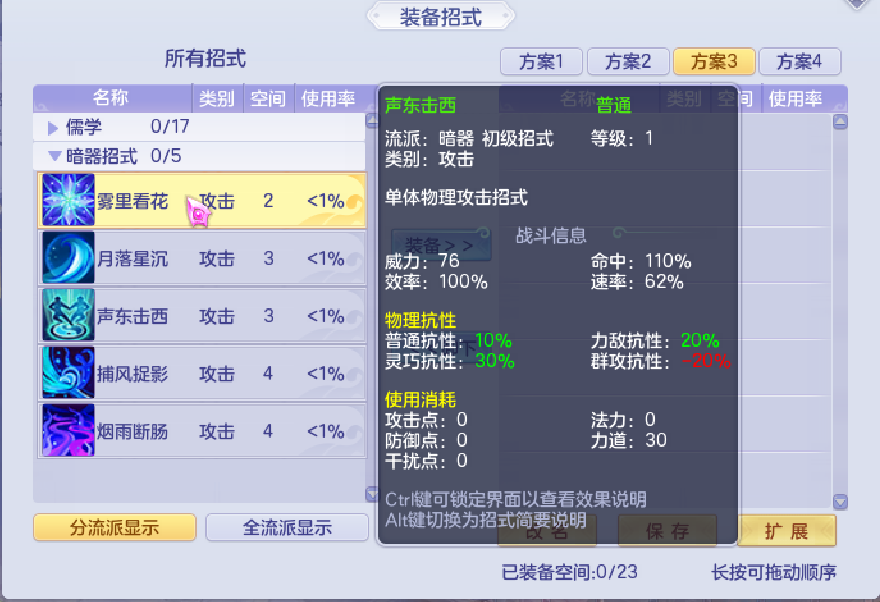Screen dimensions: 880x602
Task: Select the 月落星沉 row name
Action: click(x=132, y=258)
